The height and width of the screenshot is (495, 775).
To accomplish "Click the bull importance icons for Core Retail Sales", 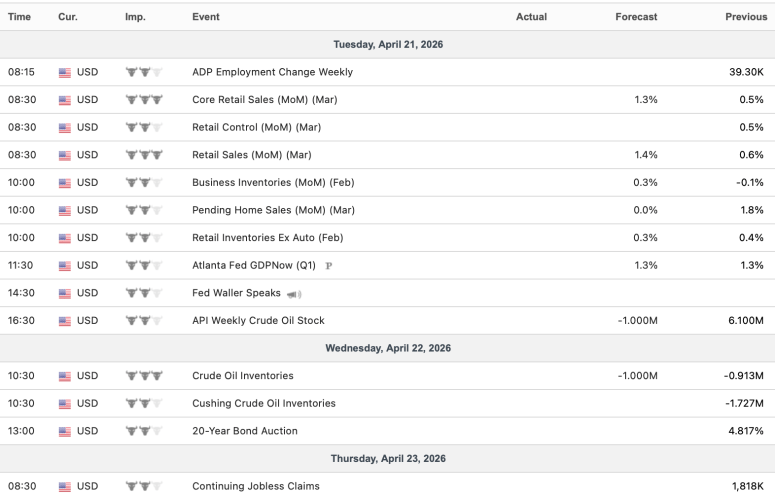I will click(144, 100).
